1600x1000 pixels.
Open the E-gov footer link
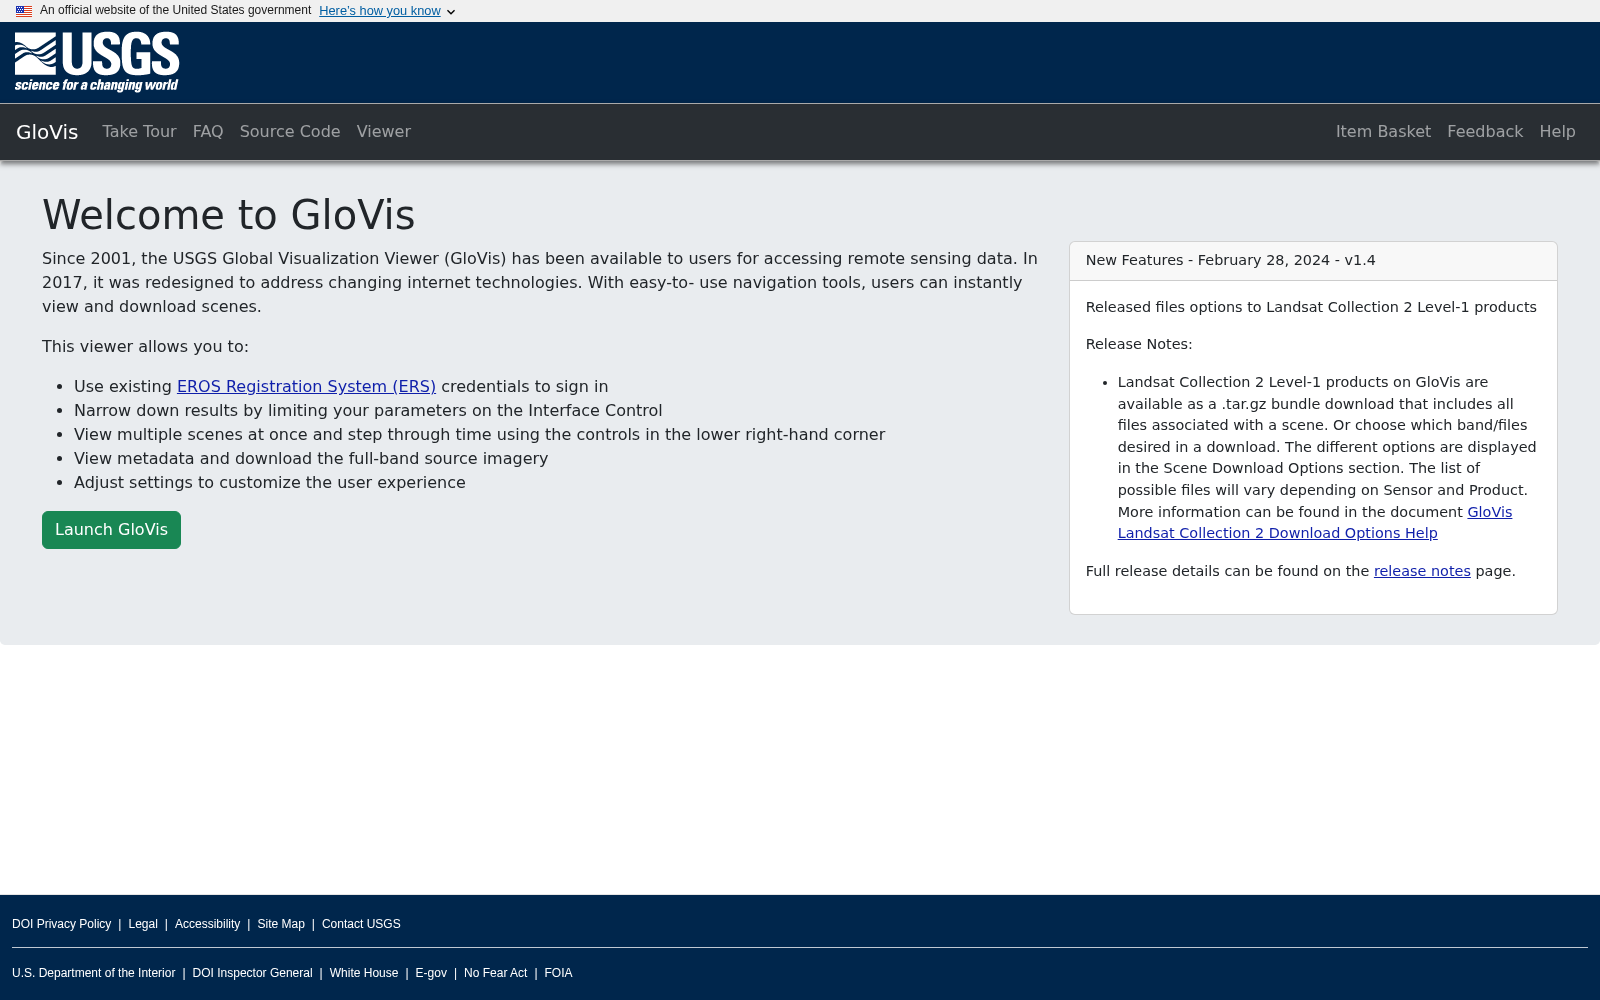click(x=431, y=973)
